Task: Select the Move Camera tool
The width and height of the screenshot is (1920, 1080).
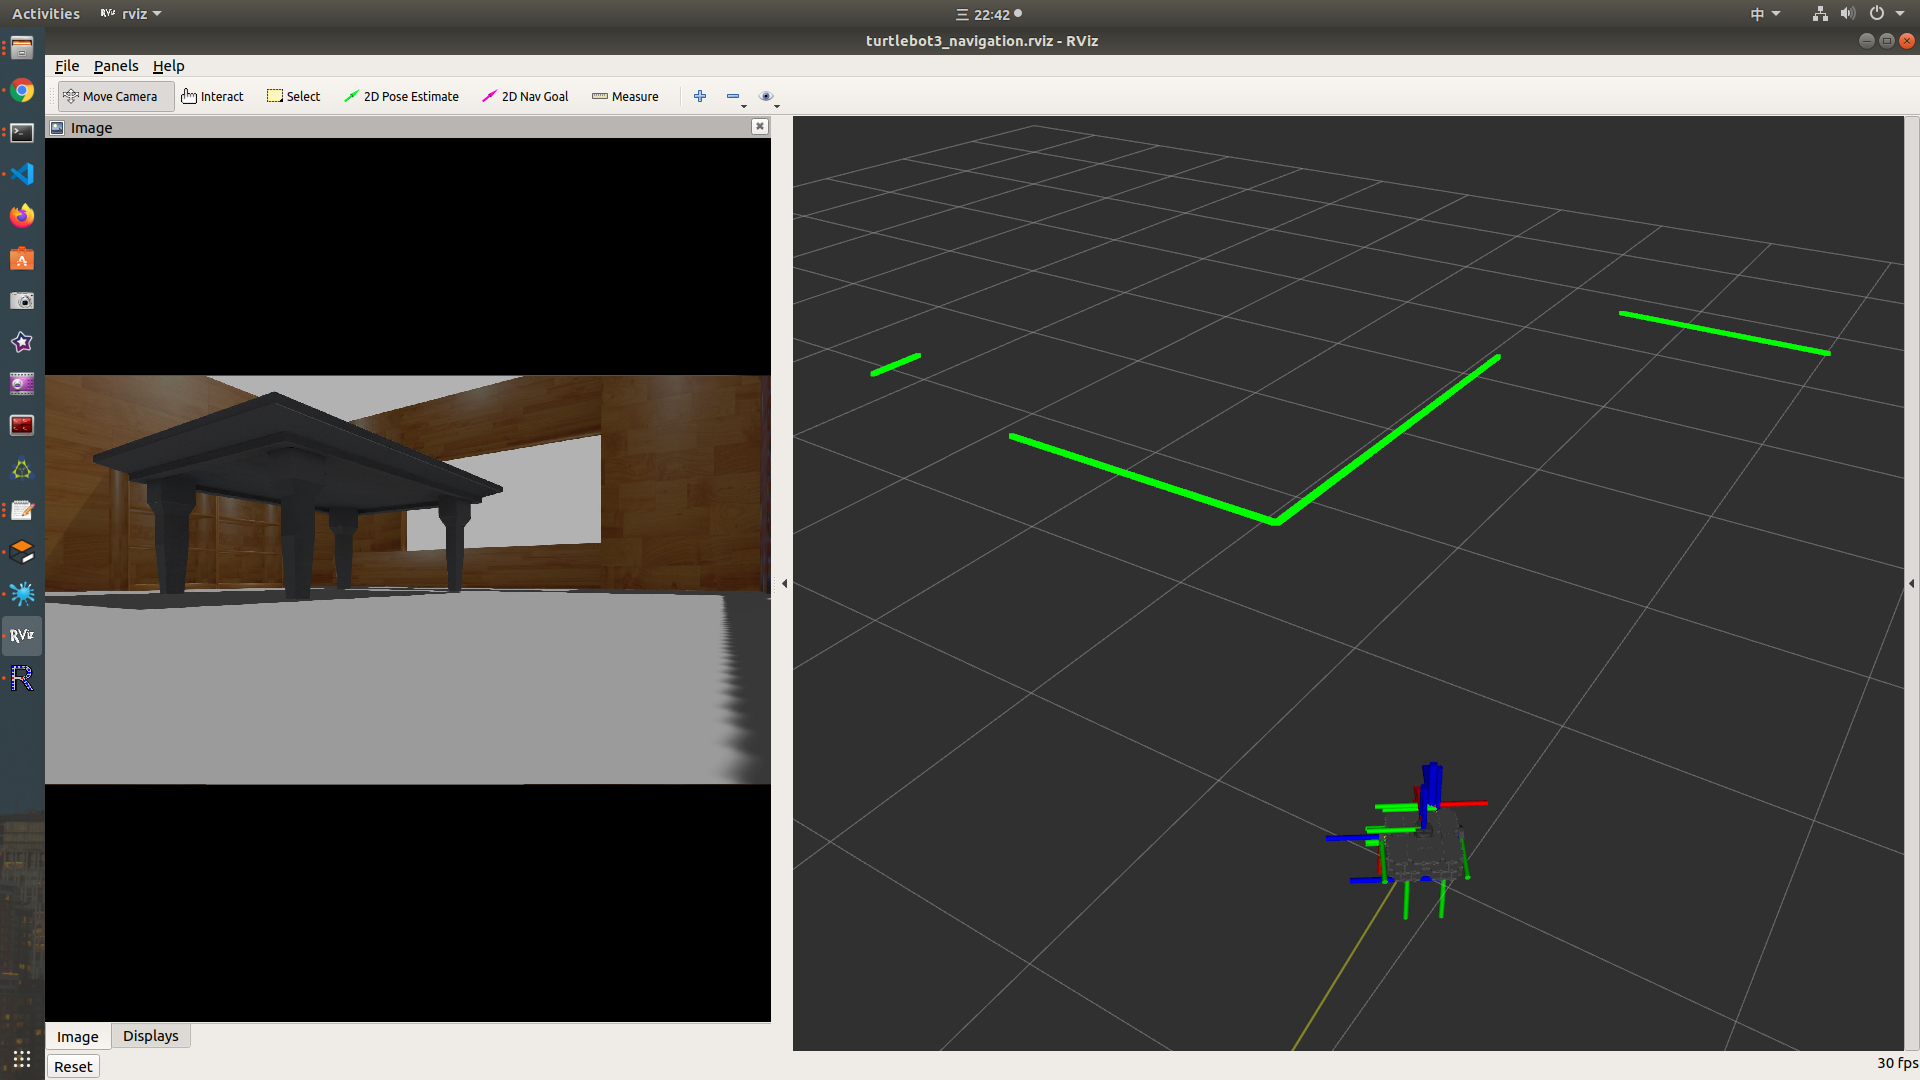Action: [112, 96]
